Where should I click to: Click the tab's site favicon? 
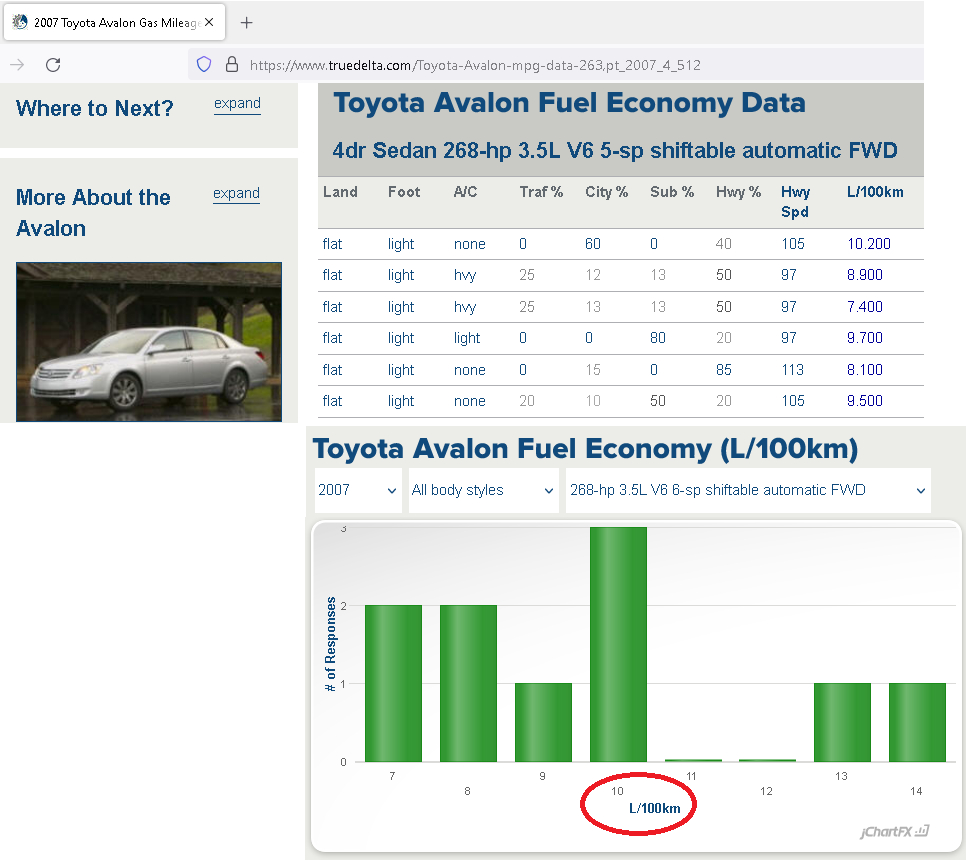pos(20,22)
